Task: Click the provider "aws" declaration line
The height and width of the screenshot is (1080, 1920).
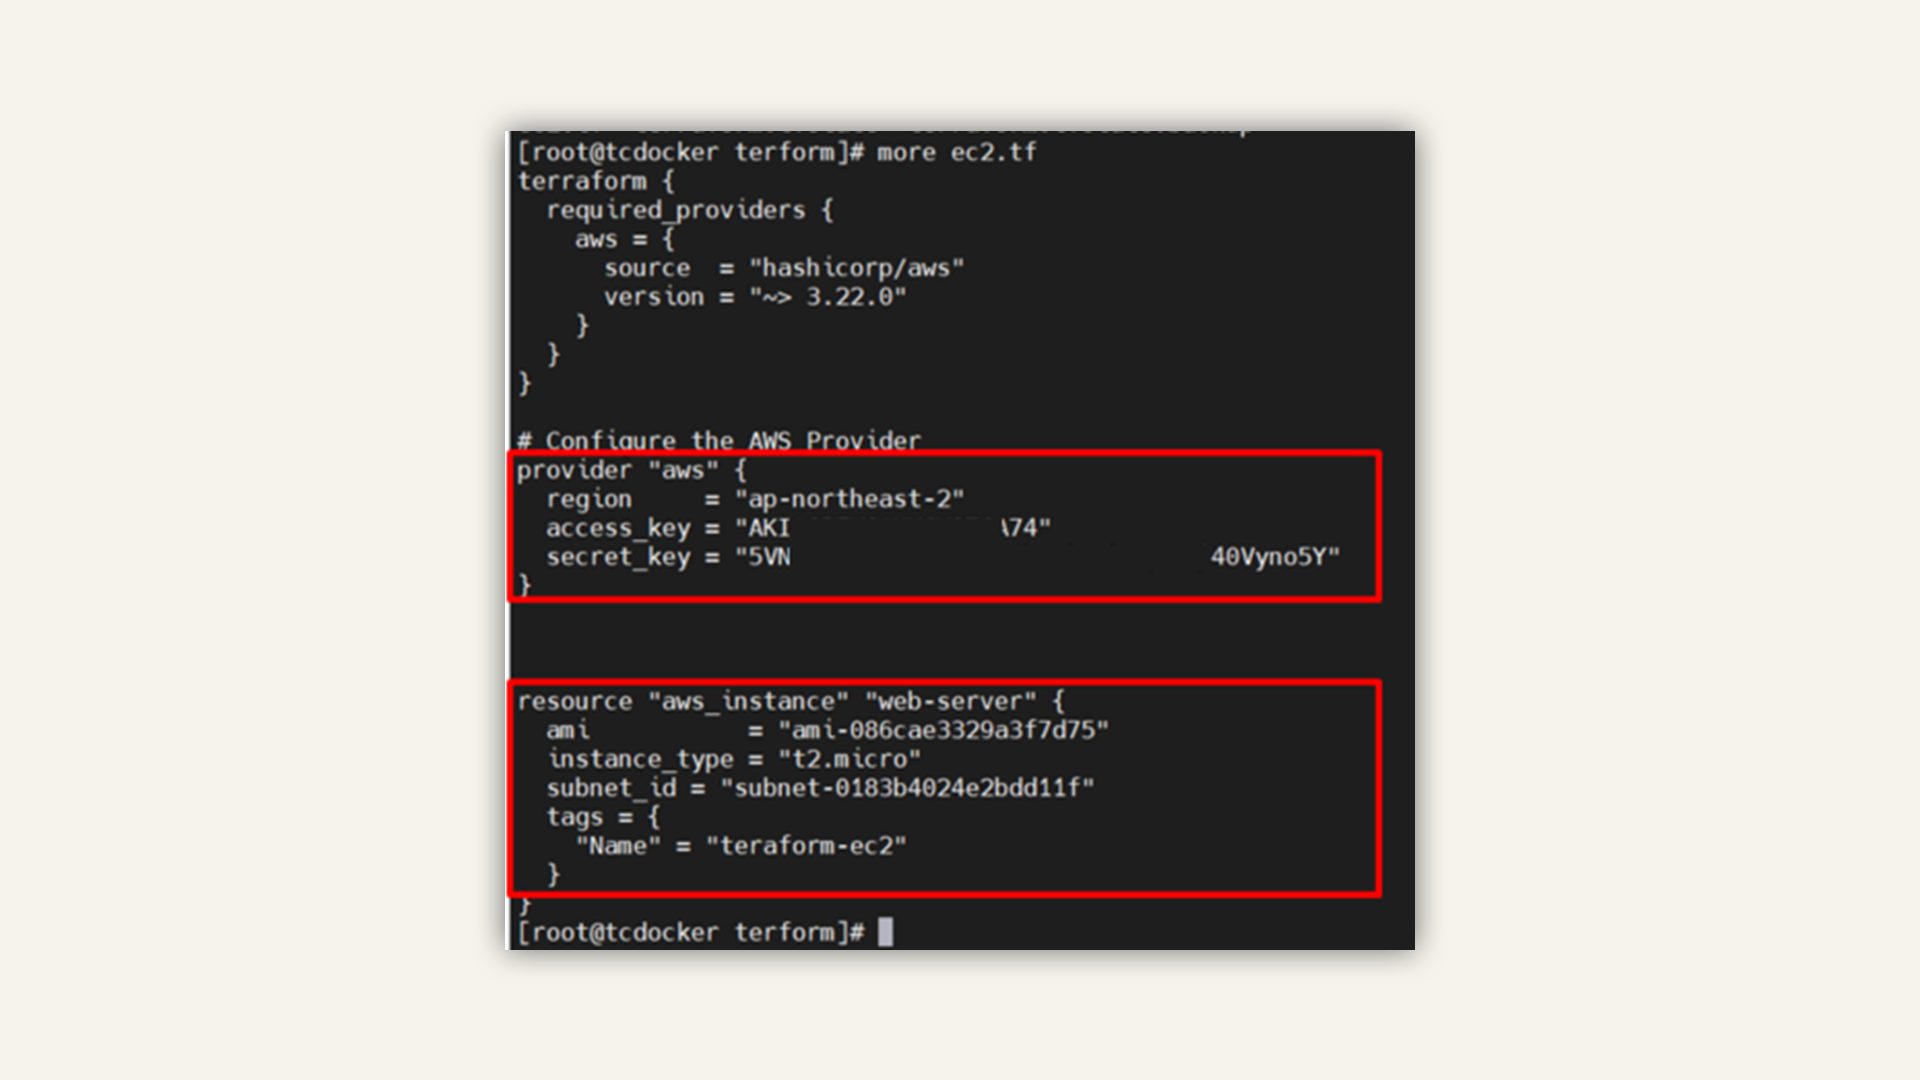Action: (x=631, y=470)
